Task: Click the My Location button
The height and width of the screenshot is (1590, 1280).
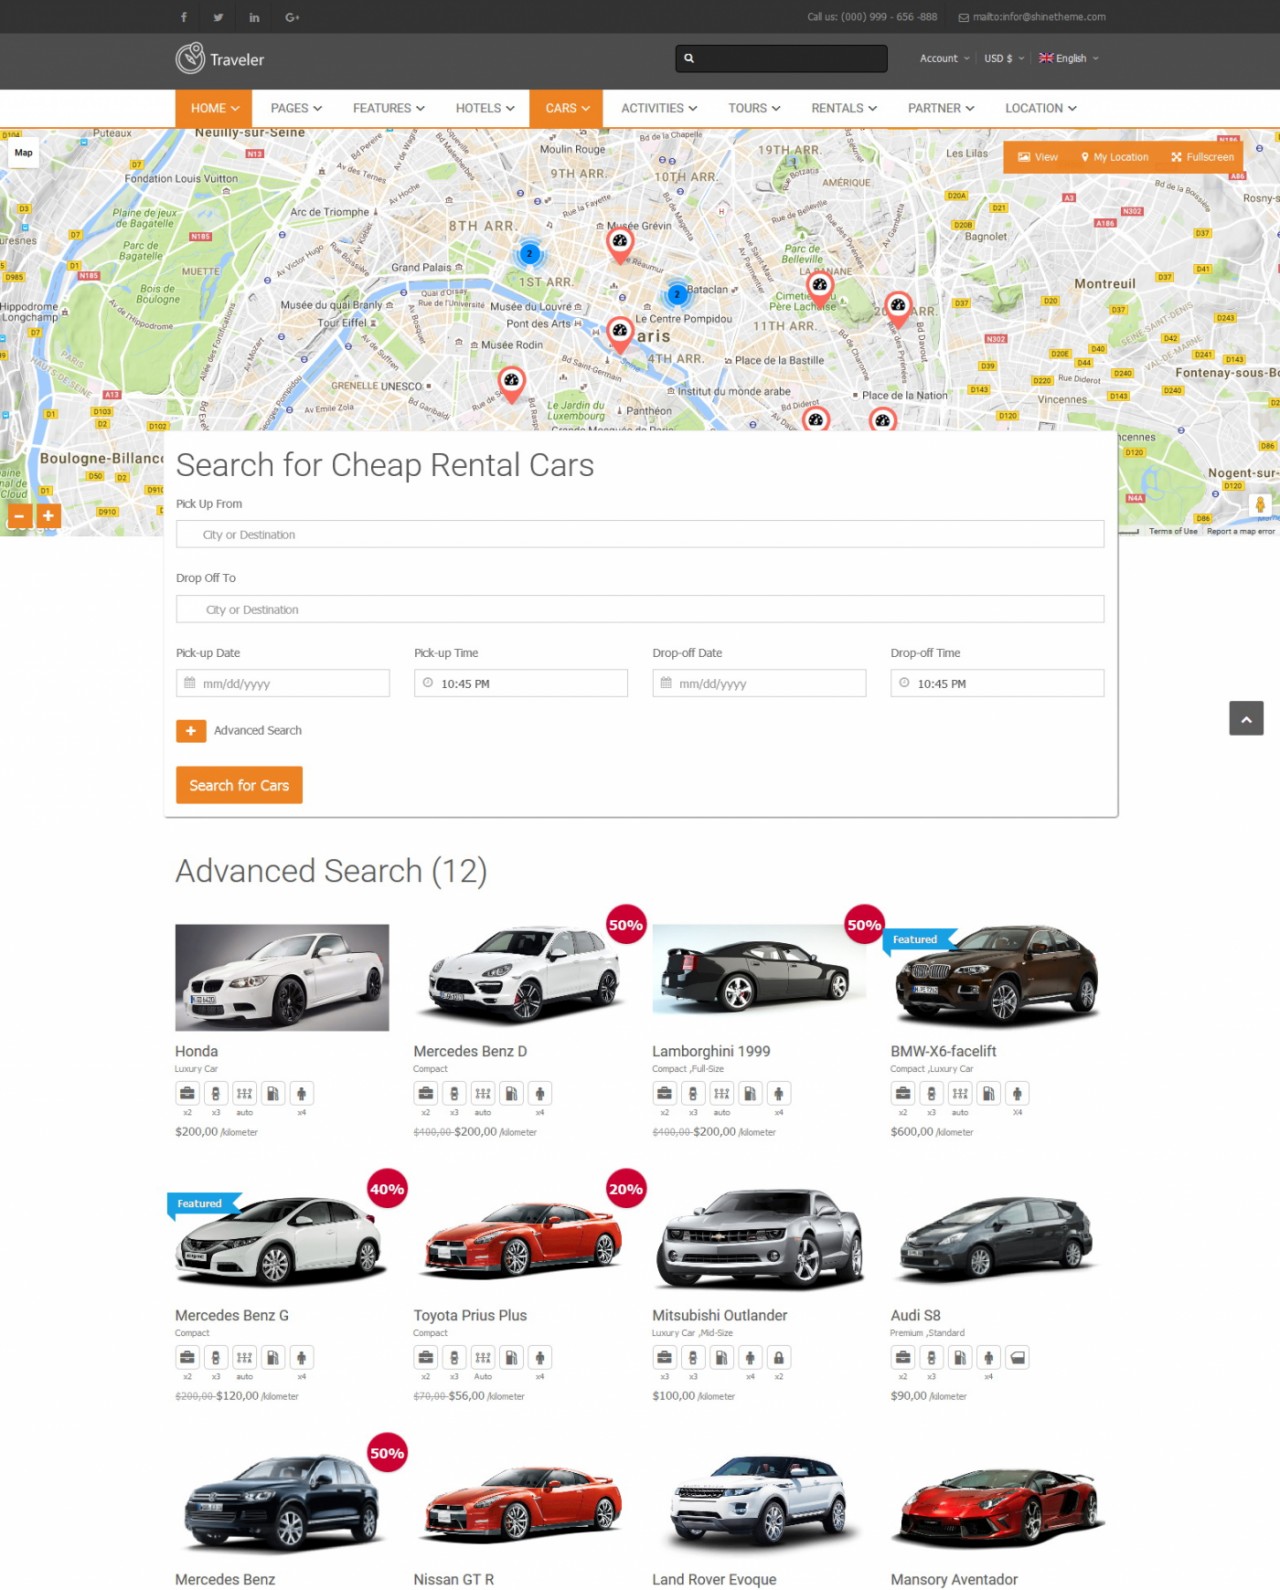Action: [1115, 157]
